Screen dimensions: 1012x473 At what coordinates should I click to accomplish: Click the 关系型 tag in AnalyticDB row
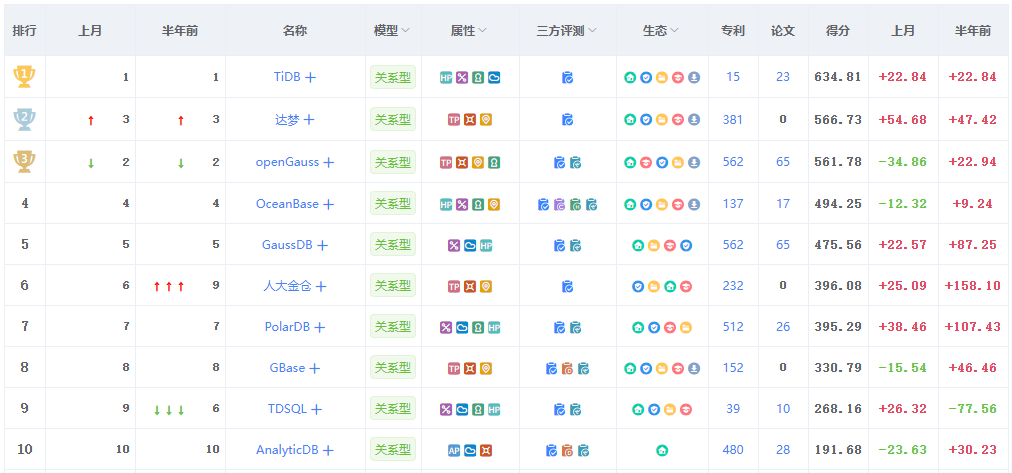pos(392,450)
